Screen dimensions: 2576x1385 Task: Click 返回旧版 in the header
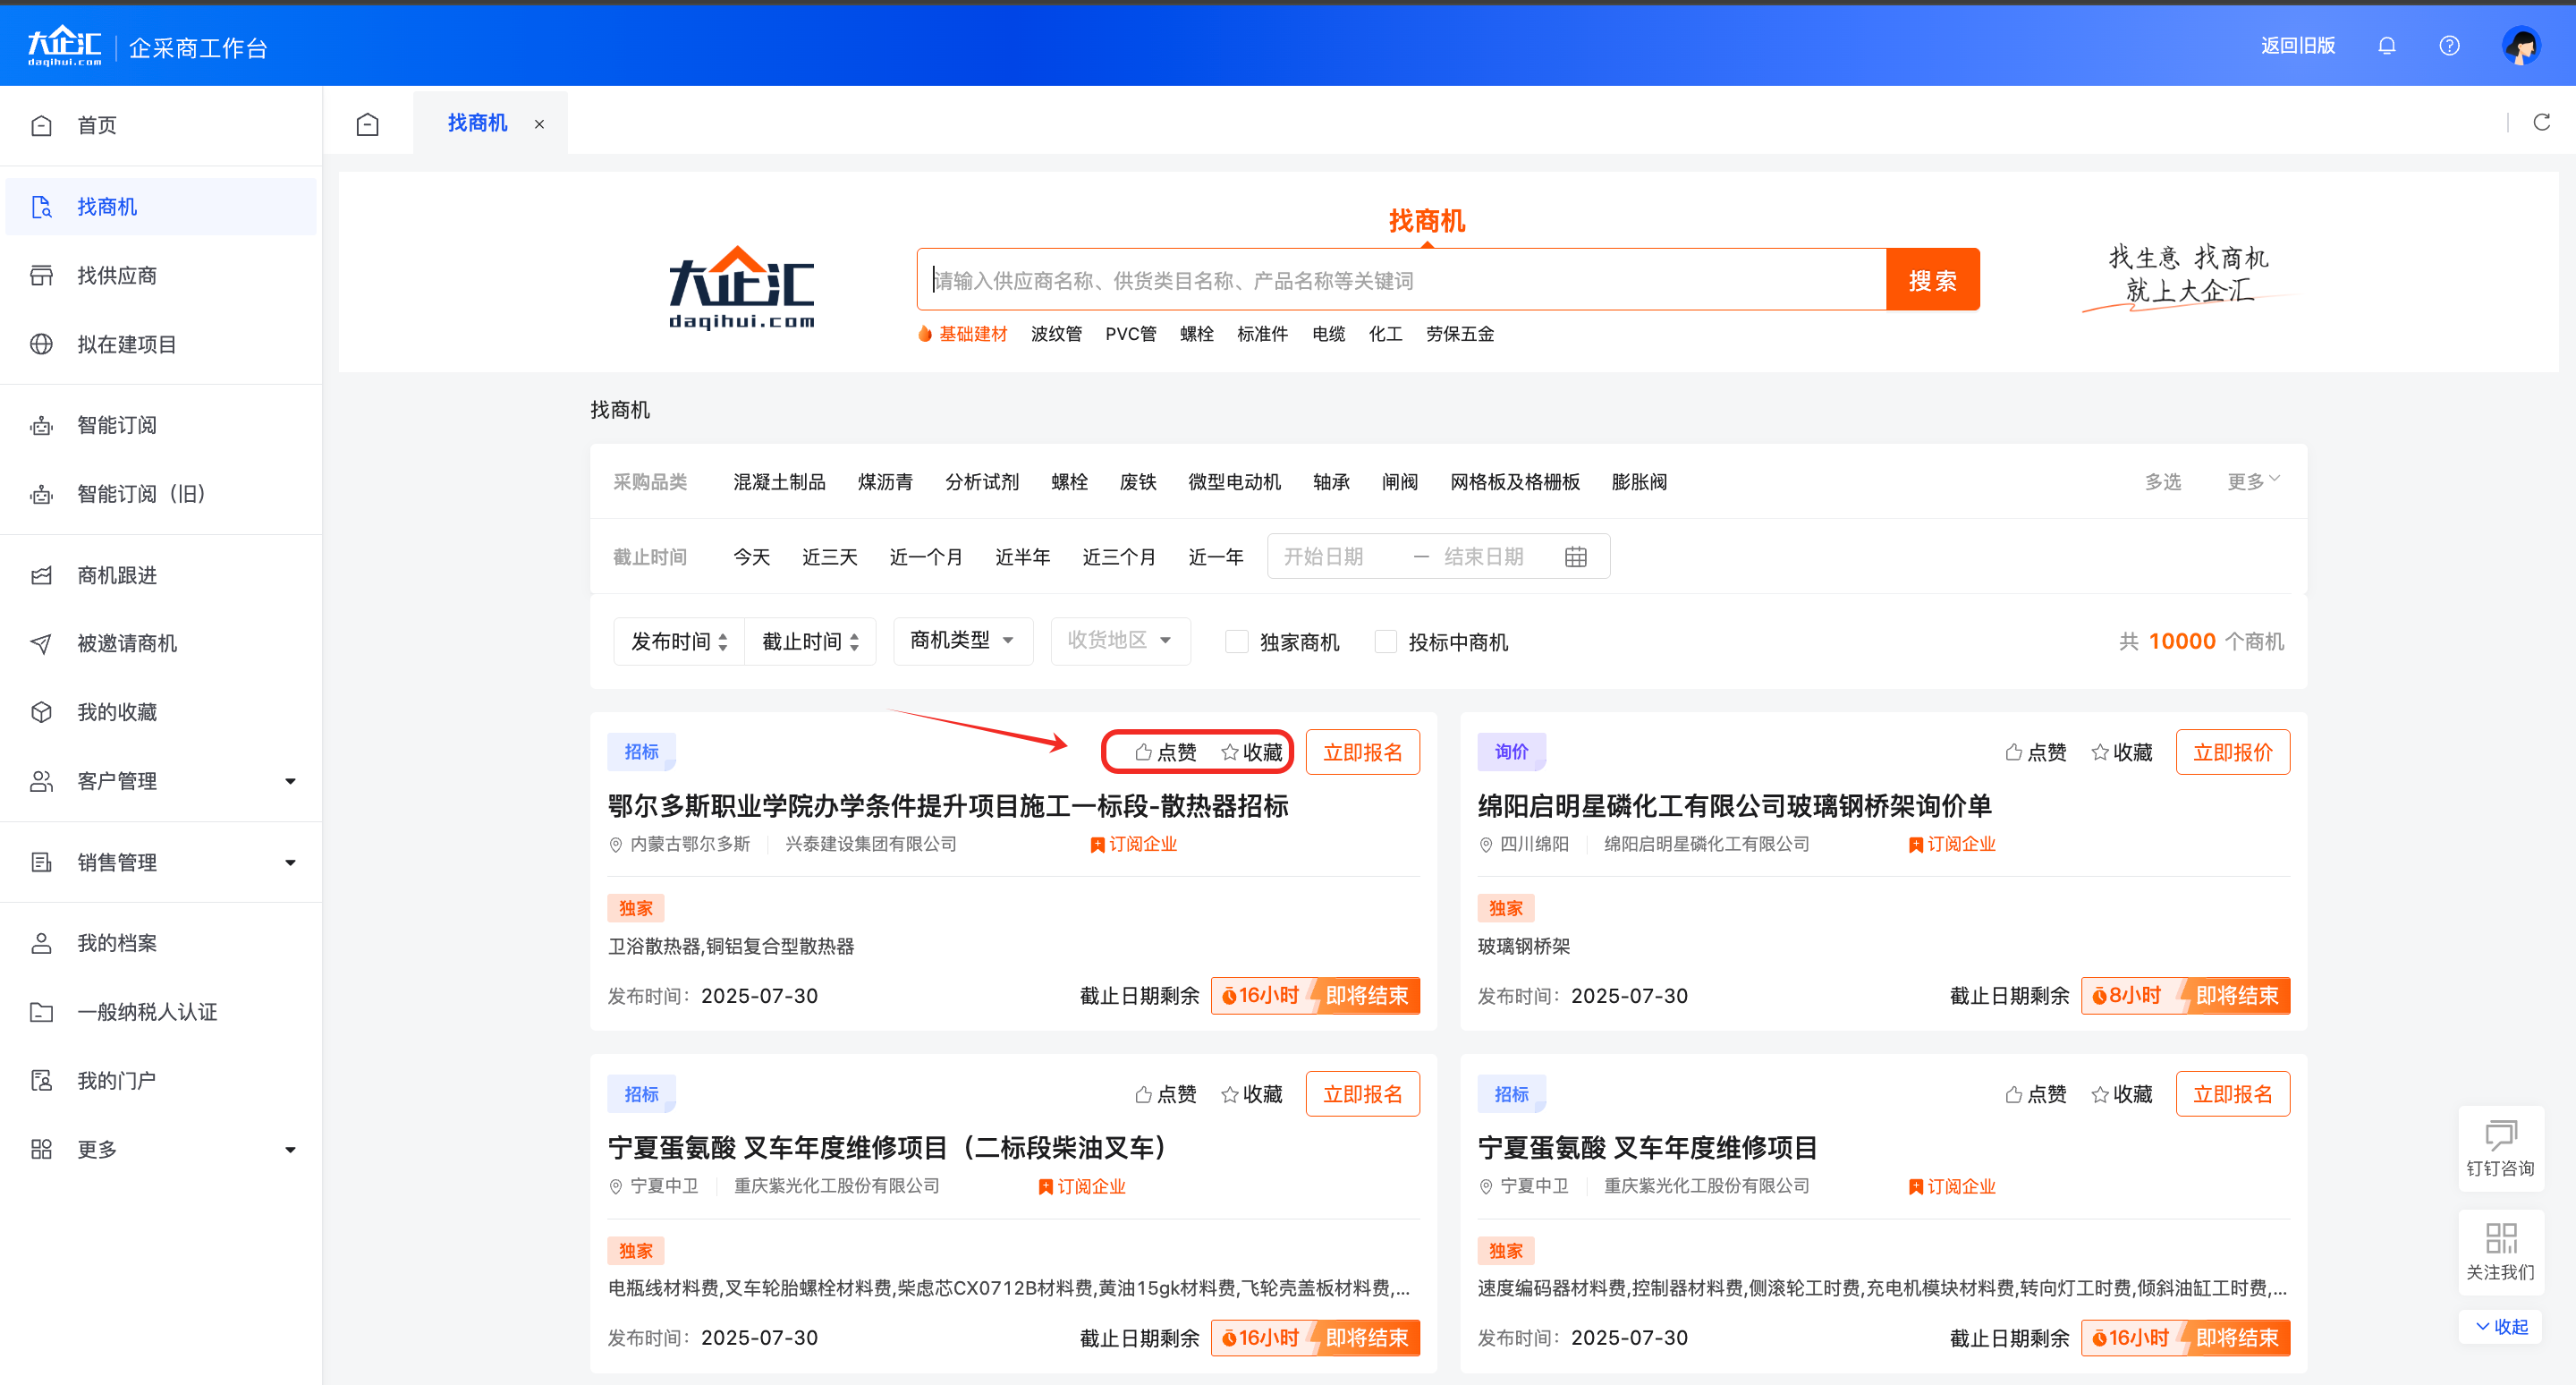pyautogui.click(x=2297, y=46)
